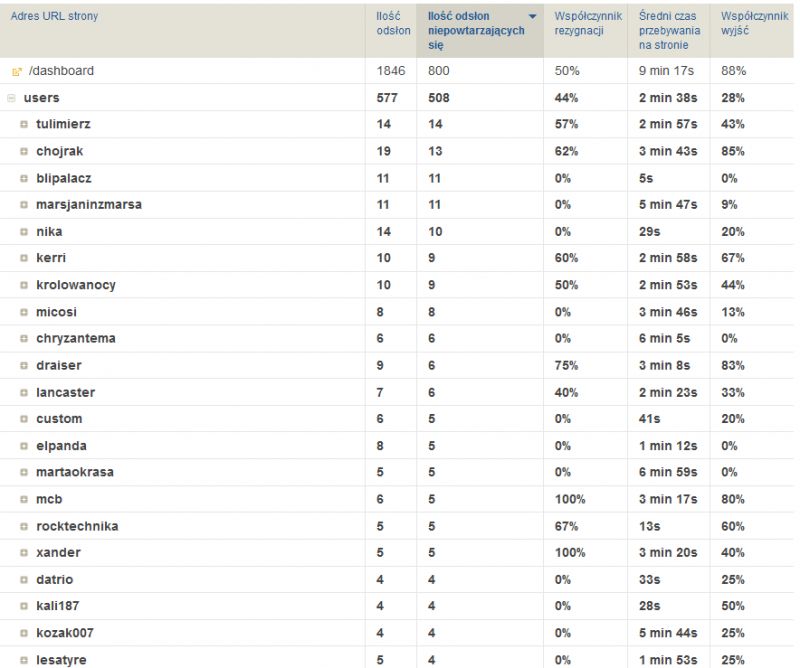Select the kerri label
800x668 pixels.
coord(51,258)
